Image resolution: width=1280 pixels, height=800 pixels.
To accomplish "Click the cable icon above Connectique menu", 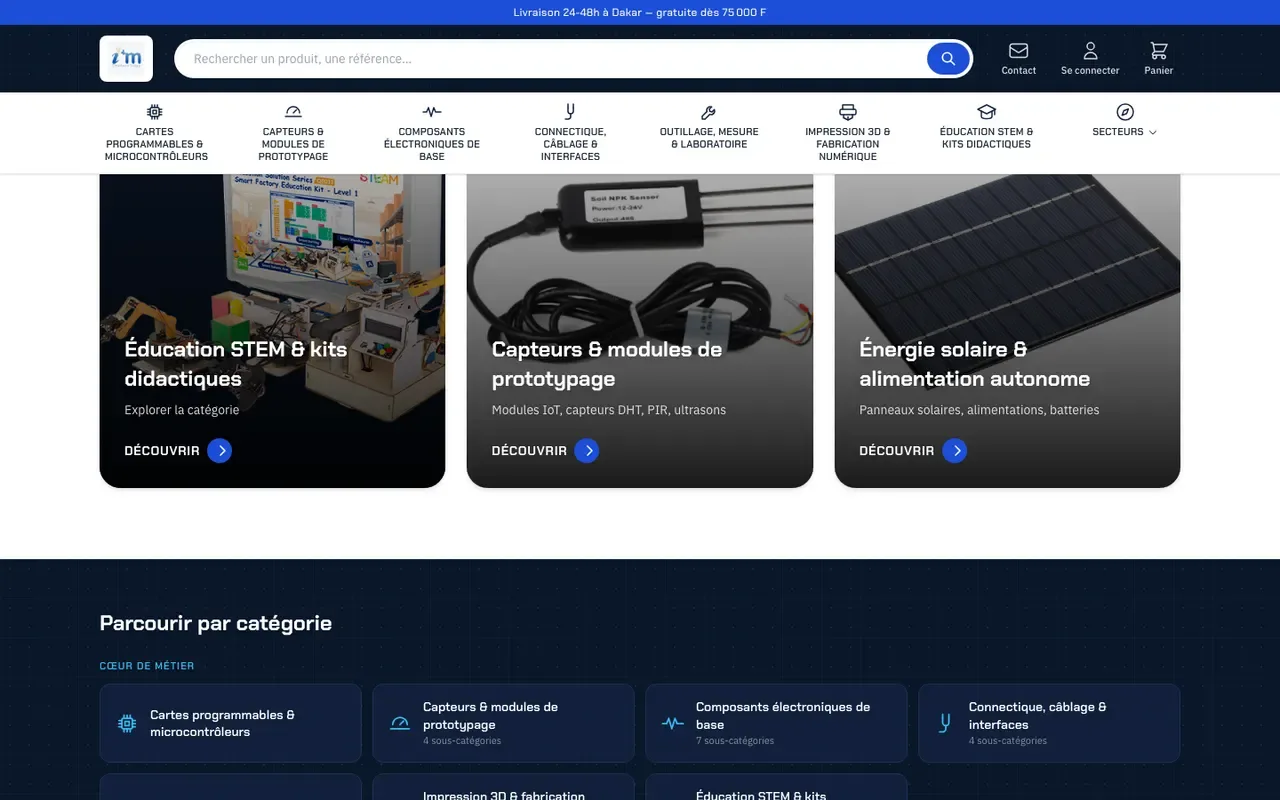I will tap(570, 112).
